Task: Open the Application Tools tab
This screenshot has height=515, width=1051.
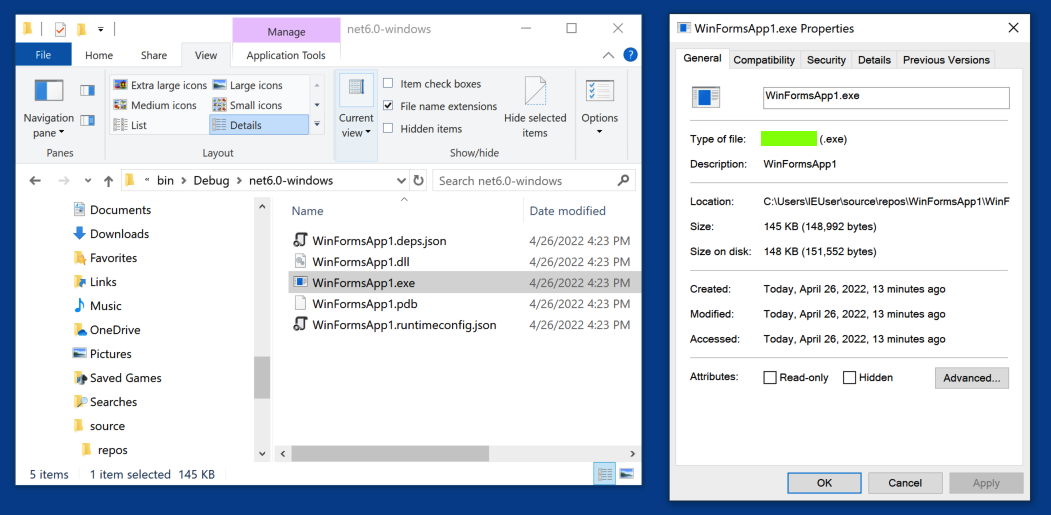Action: point(286,55)
